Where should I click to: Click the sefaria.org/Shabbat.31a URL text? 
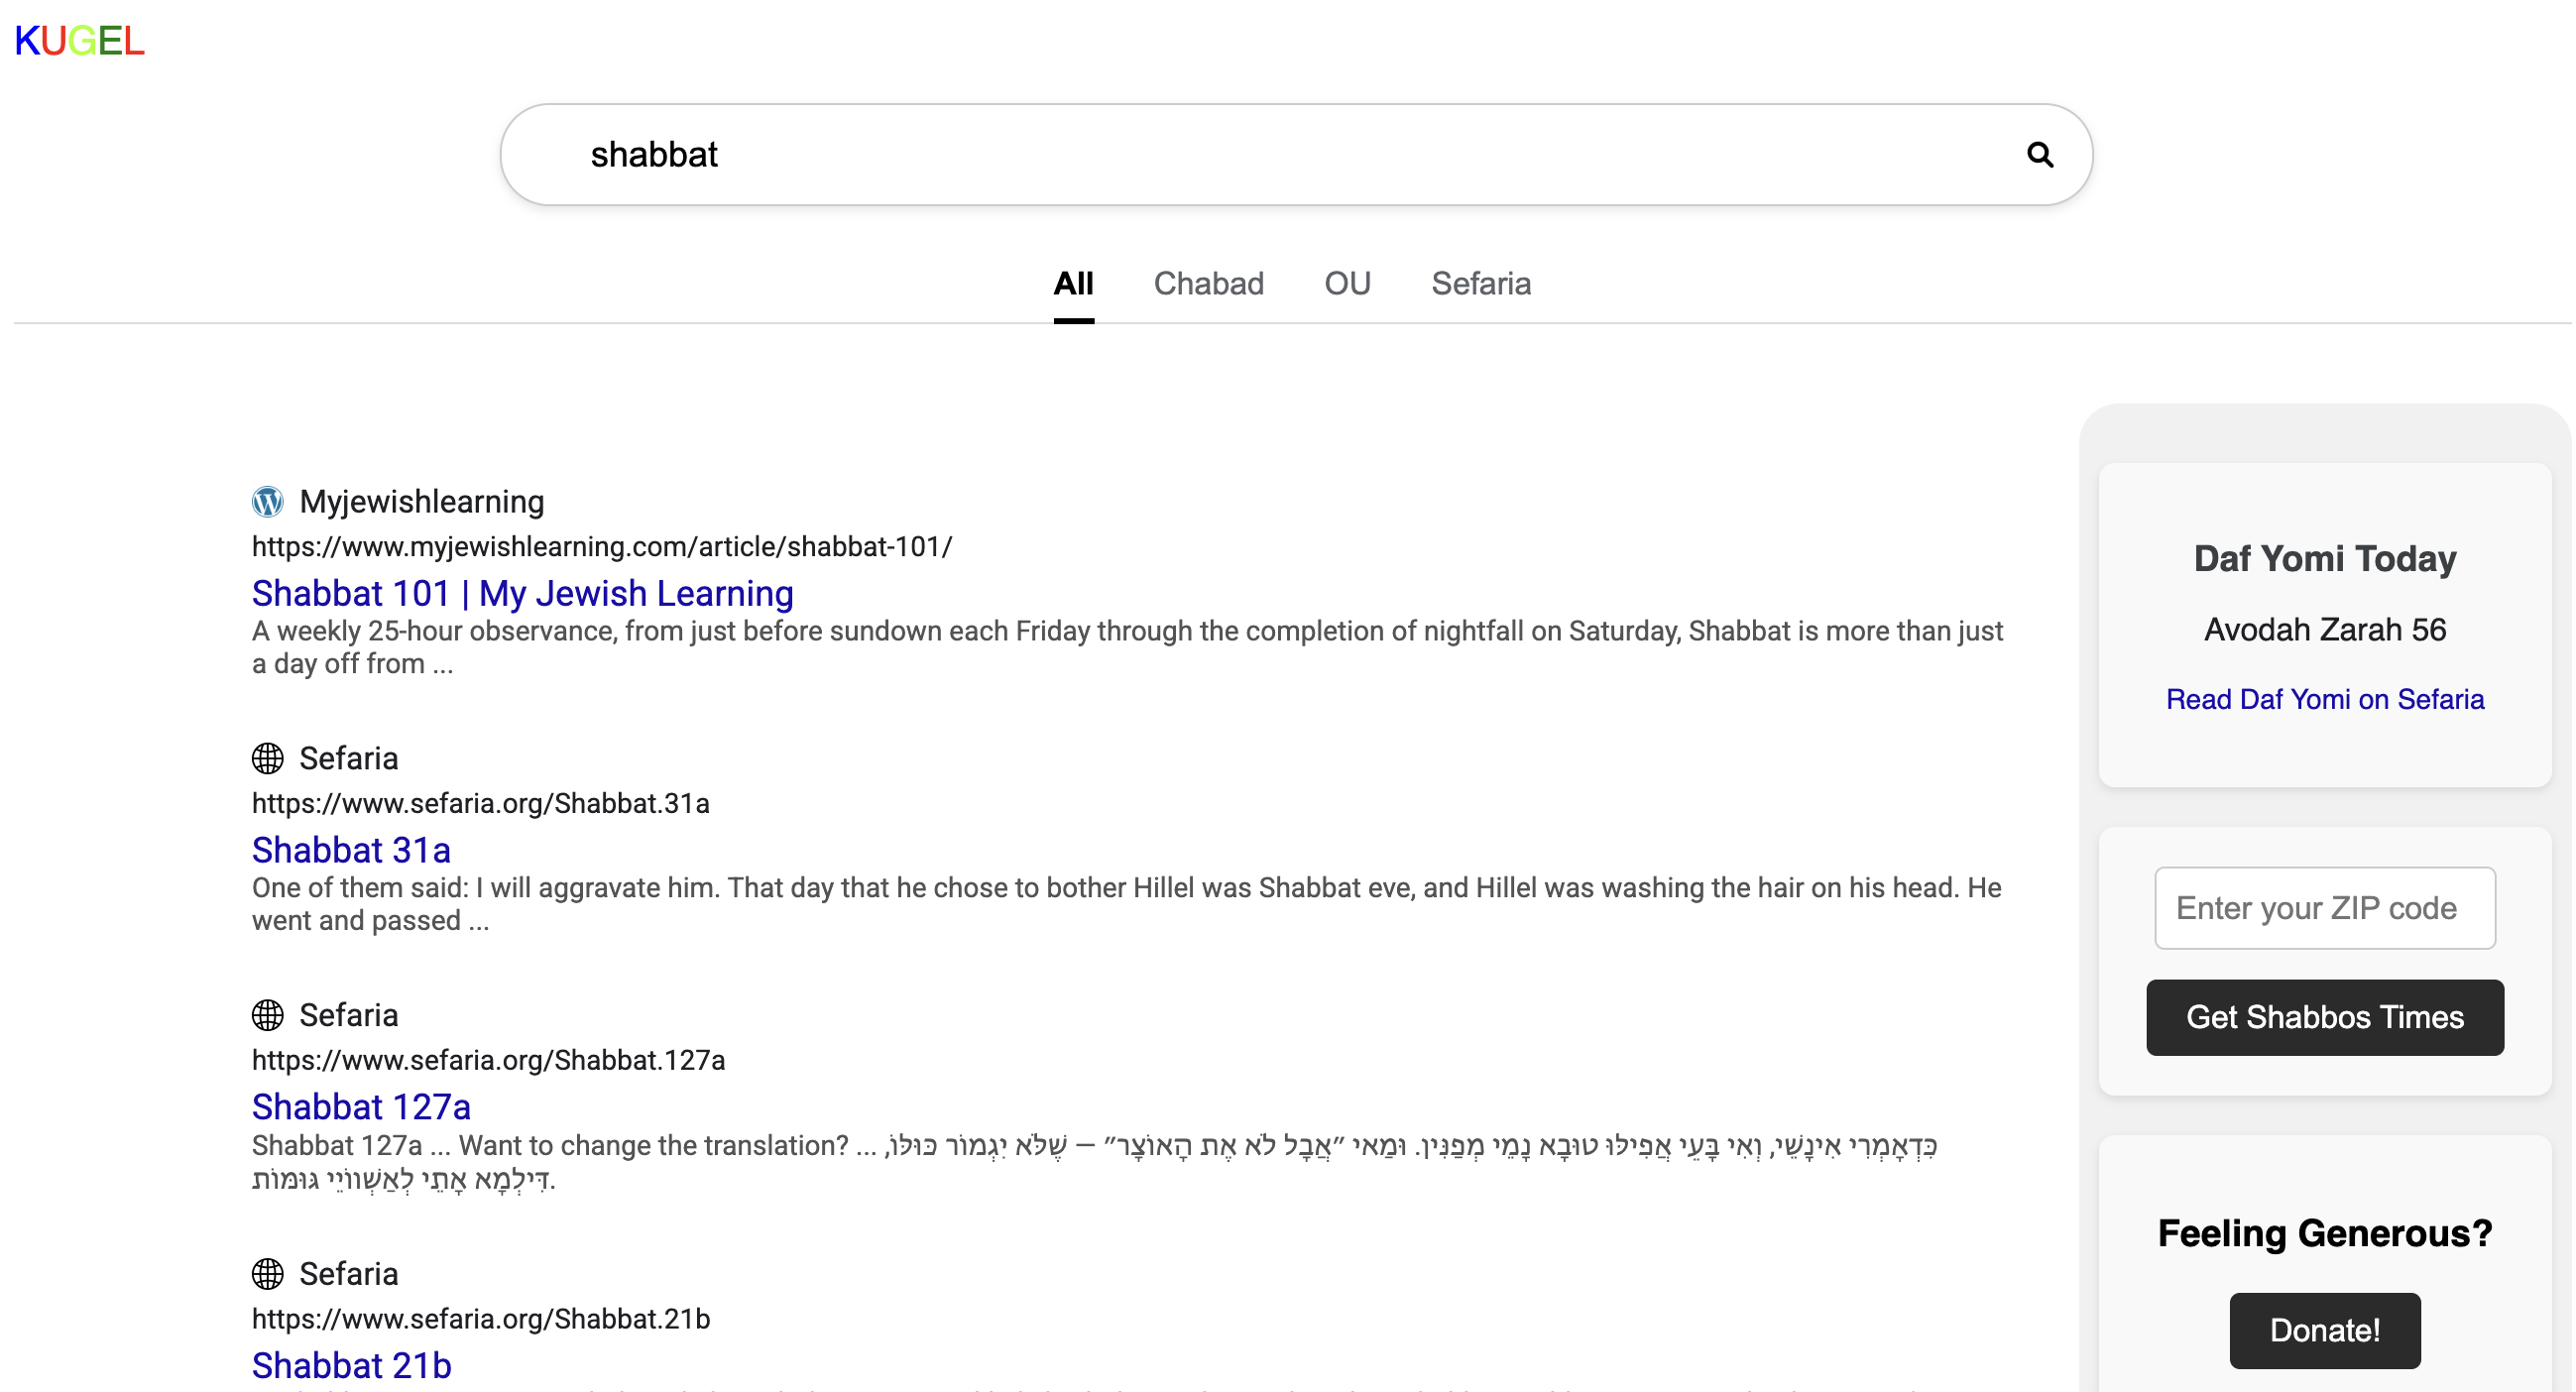[481, 804]
